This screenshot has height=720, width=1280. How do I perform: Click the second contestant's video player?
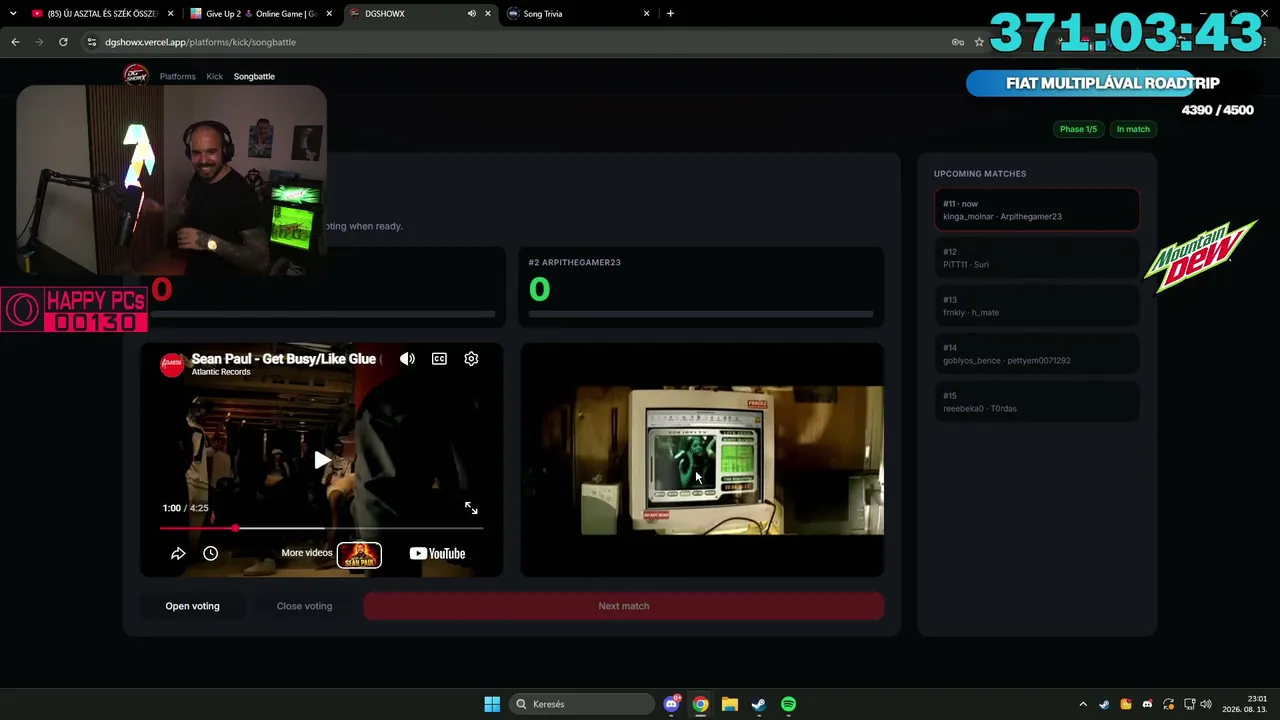click(702, 460)
